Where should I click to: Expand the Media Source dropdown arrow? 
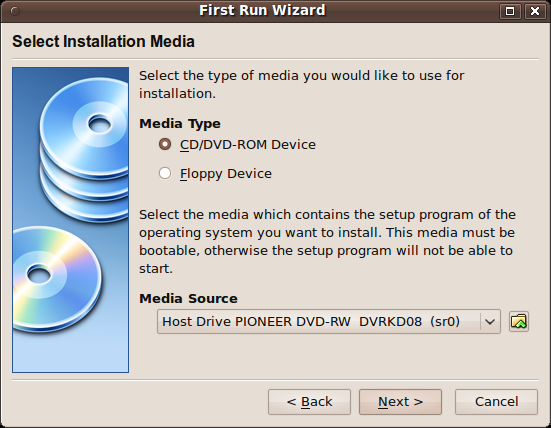pyautogui.click(x=490, y=322)
